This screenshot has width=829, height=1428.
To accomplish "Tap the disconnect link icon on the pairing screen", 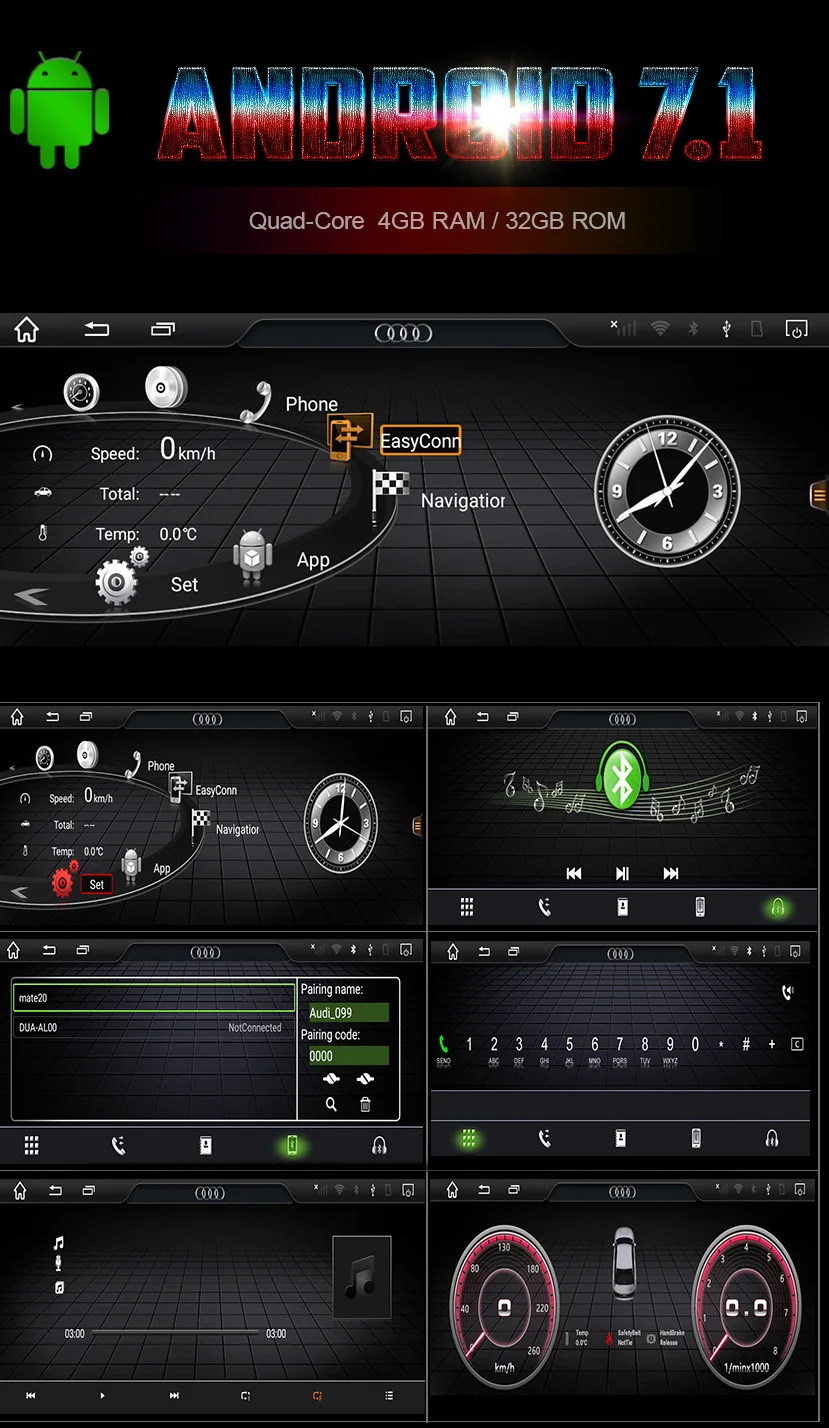I will tap(364, 1080).
